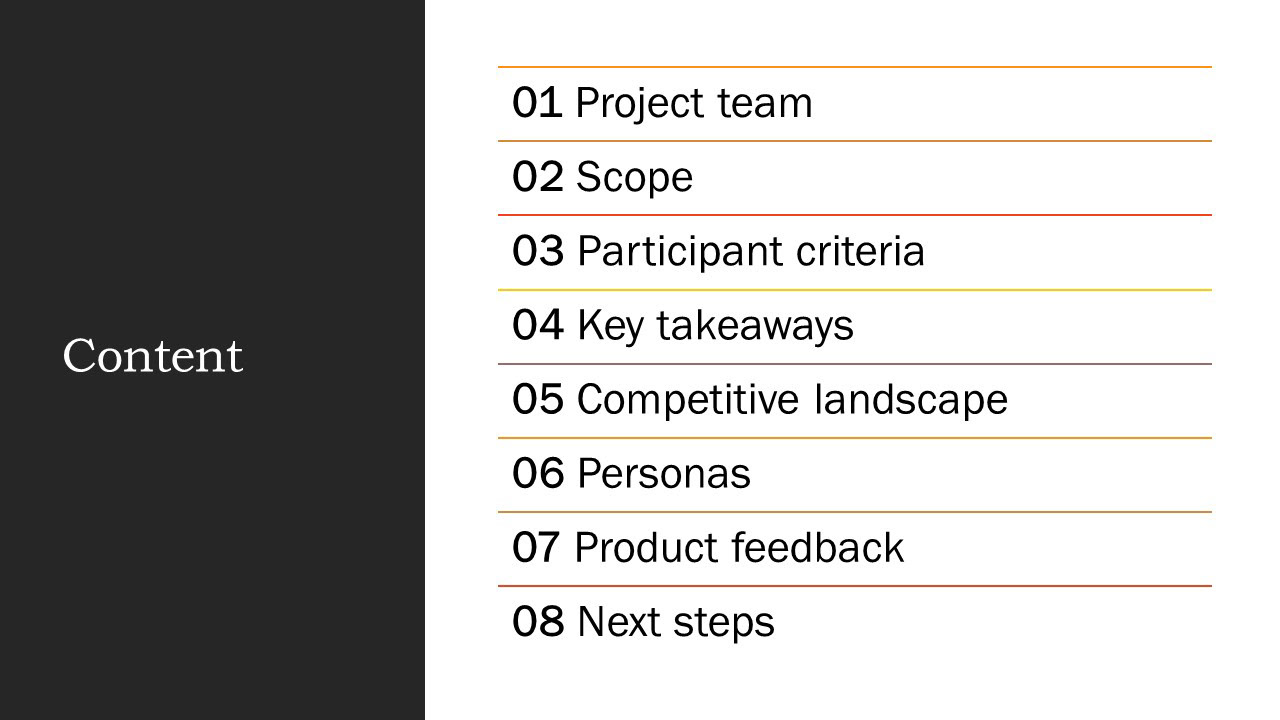Click the number 01 in the list
This screenshot has height=720, width=1280.
click(x=537, y=104)
